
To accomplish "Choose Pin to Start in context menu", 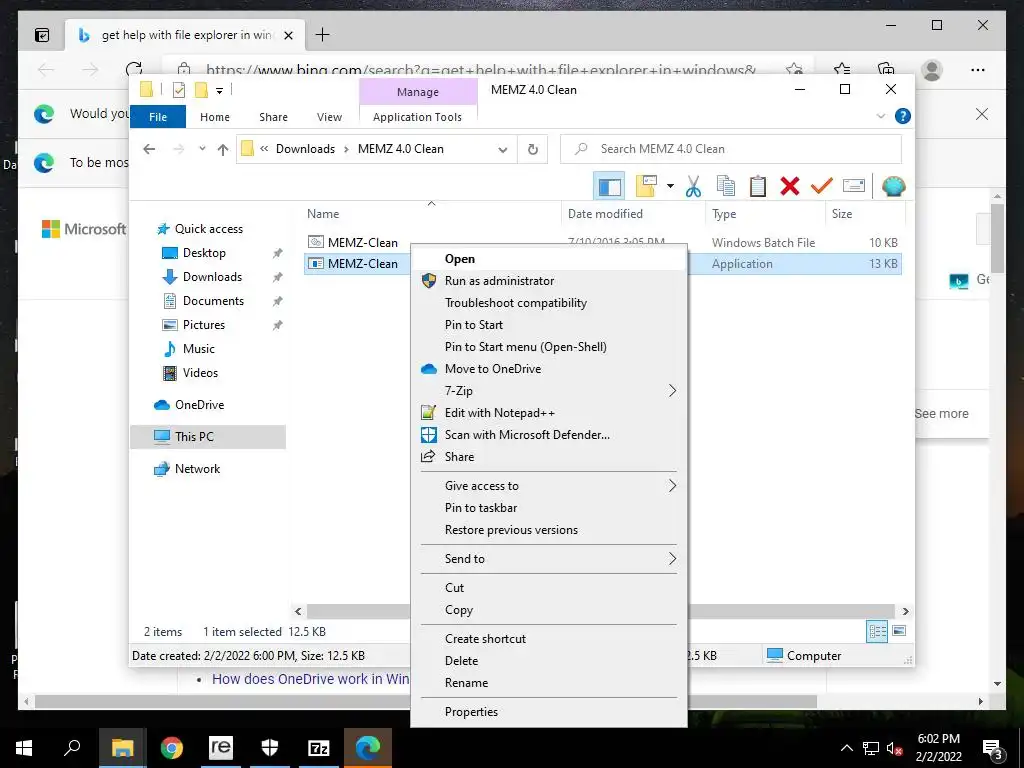I will (549, 325).
